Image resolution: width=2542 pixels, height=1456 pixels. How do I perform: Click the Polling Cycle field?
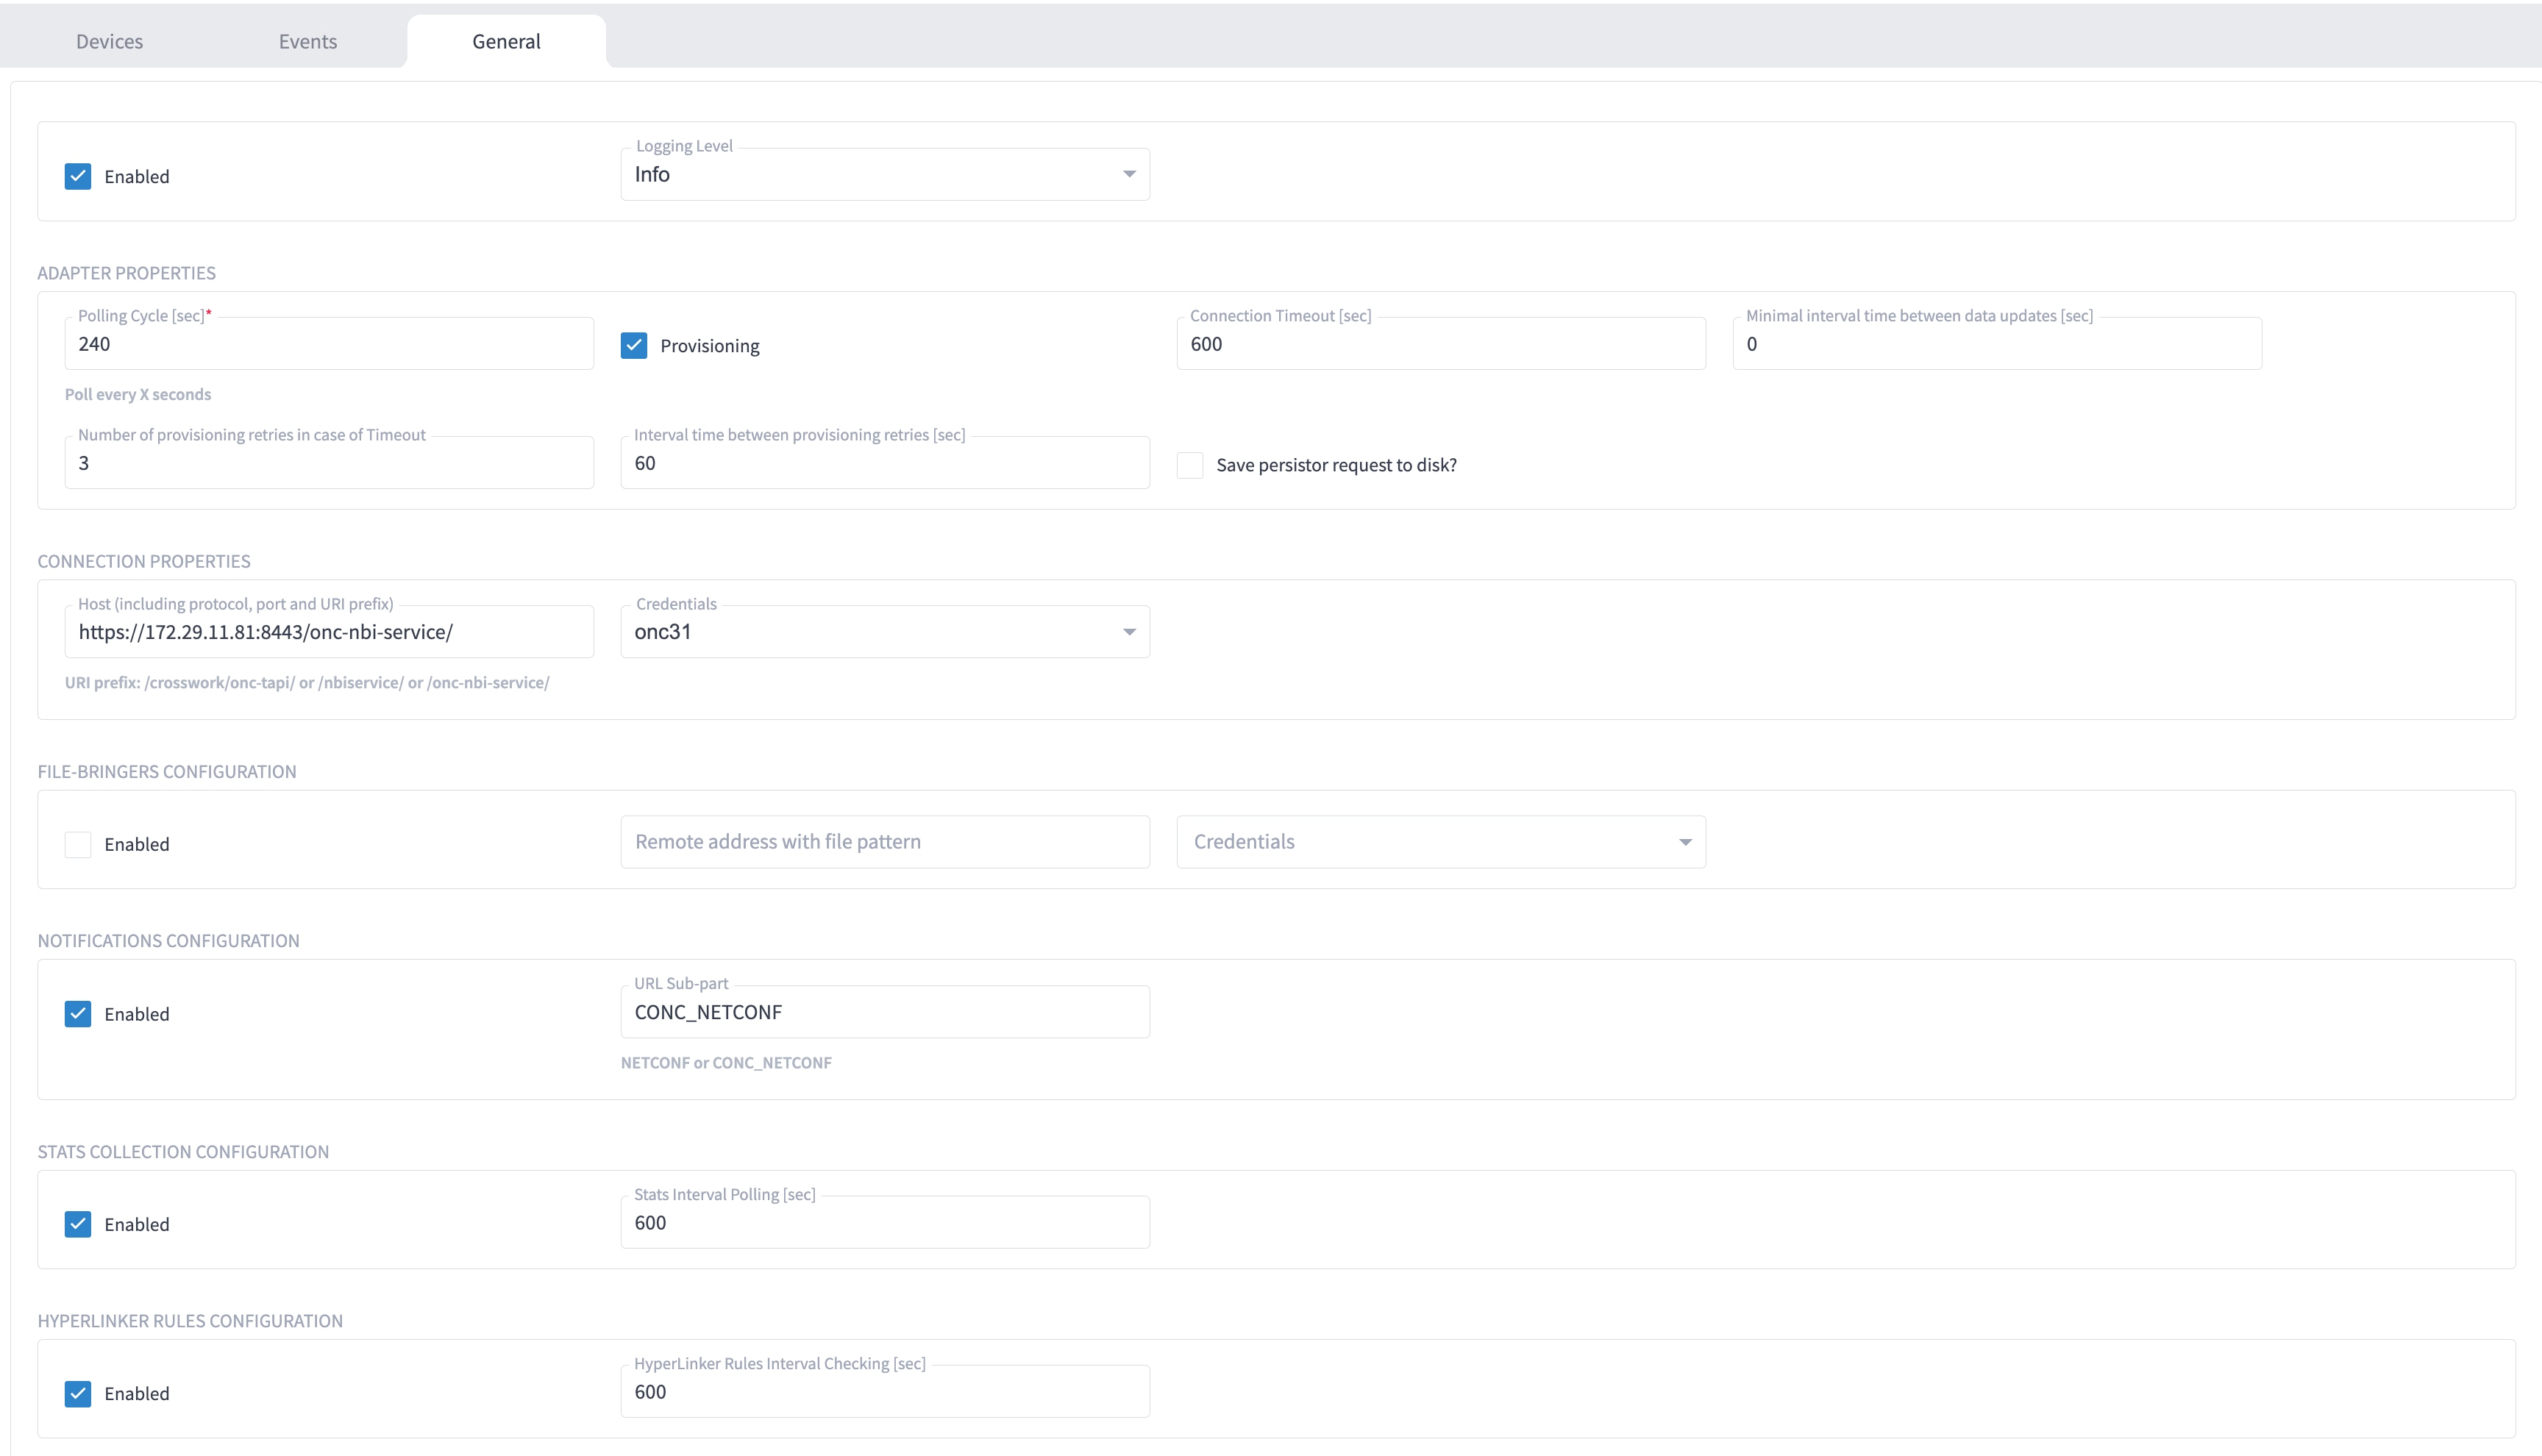[x=329, y=344]
